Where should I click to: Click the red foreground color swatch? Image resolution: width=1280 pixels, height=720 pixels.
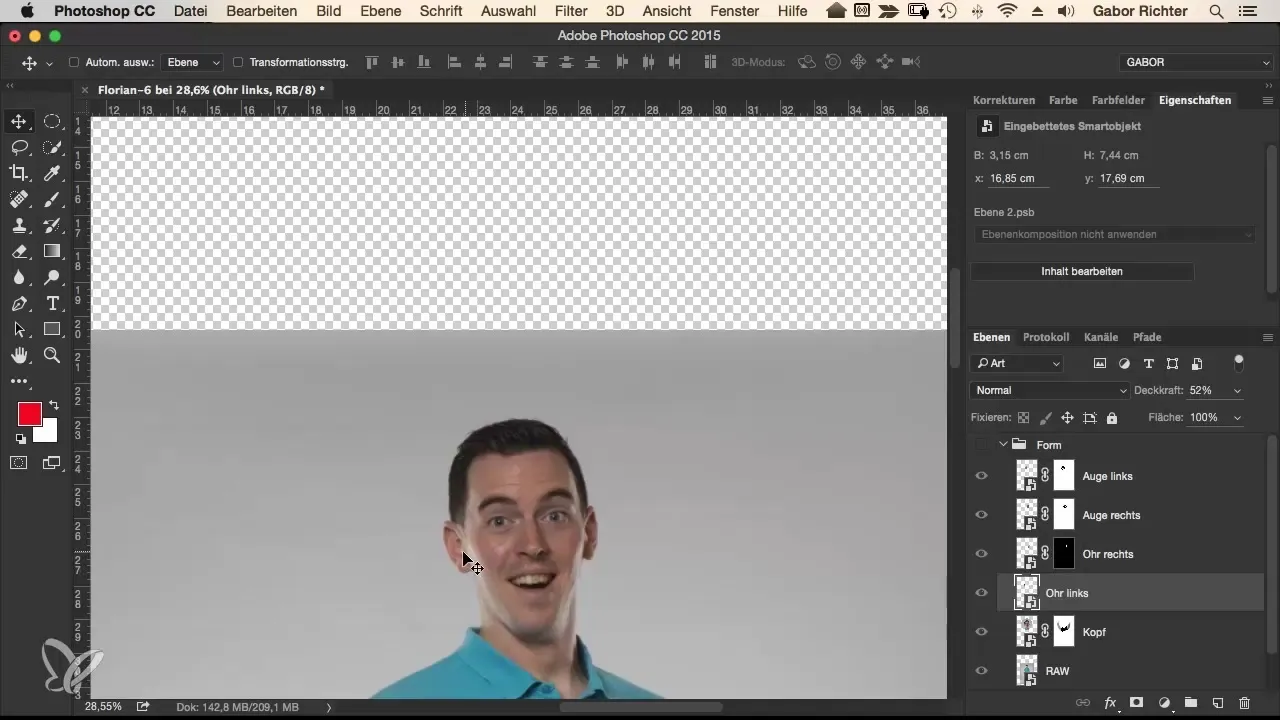pyautogui.click(x=28, y=412)
